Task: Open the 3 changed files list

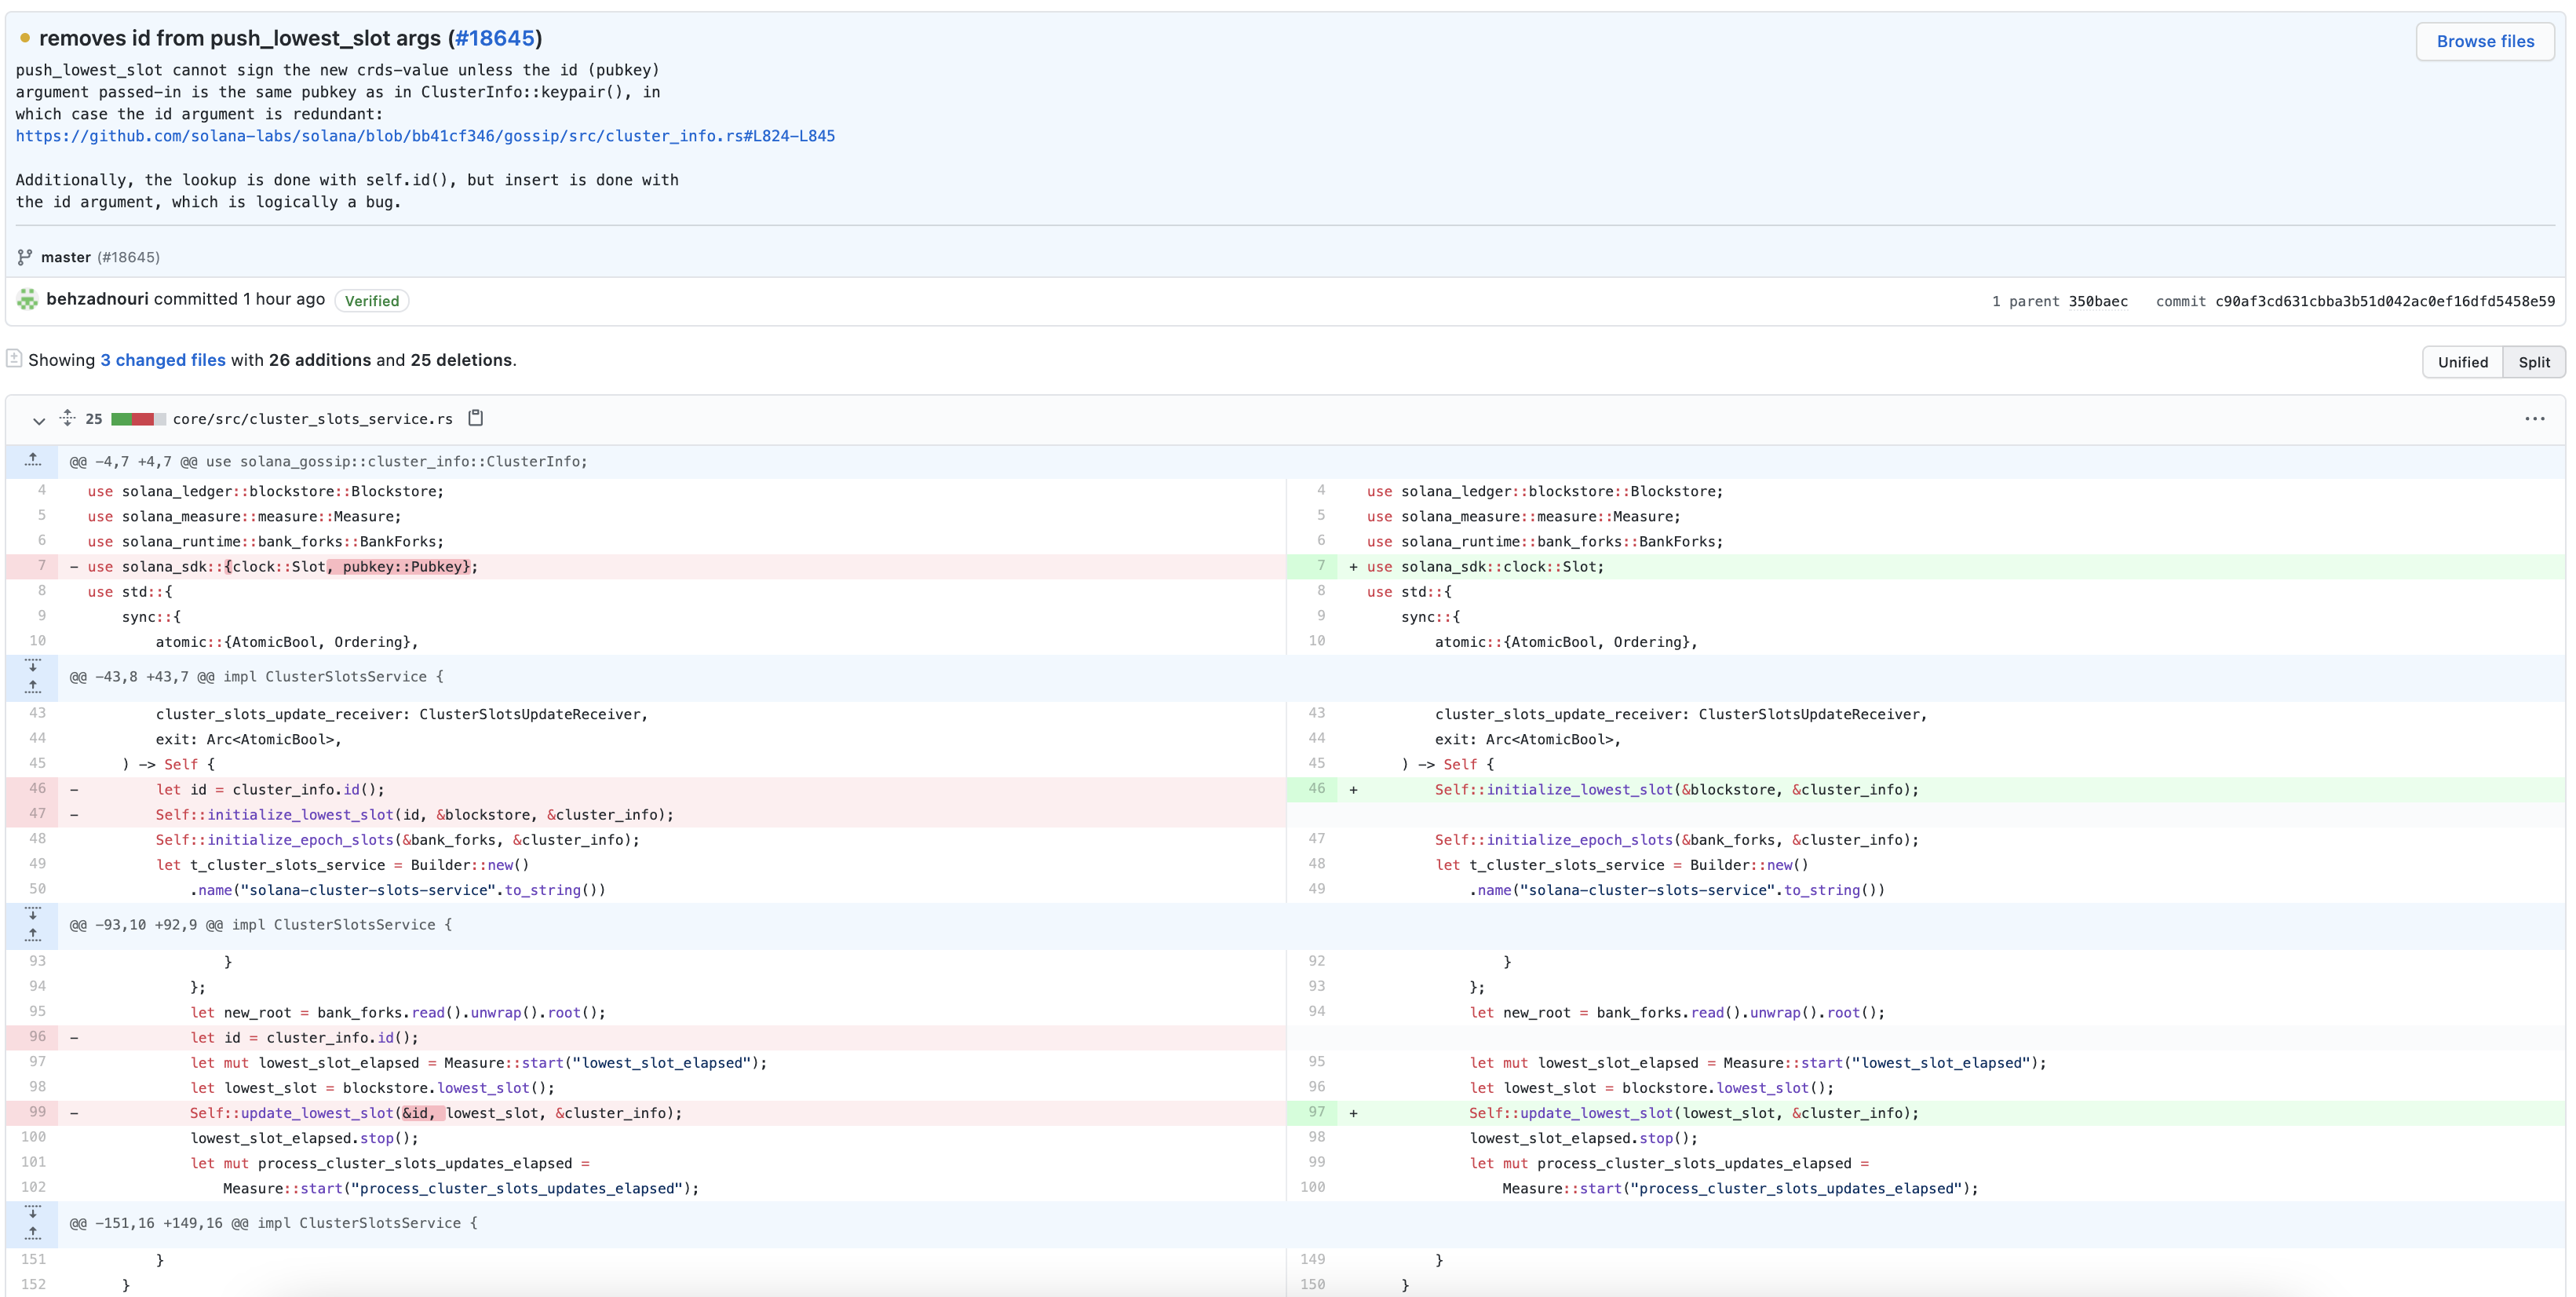Action: pyautogui.click(x=163, y=360)
